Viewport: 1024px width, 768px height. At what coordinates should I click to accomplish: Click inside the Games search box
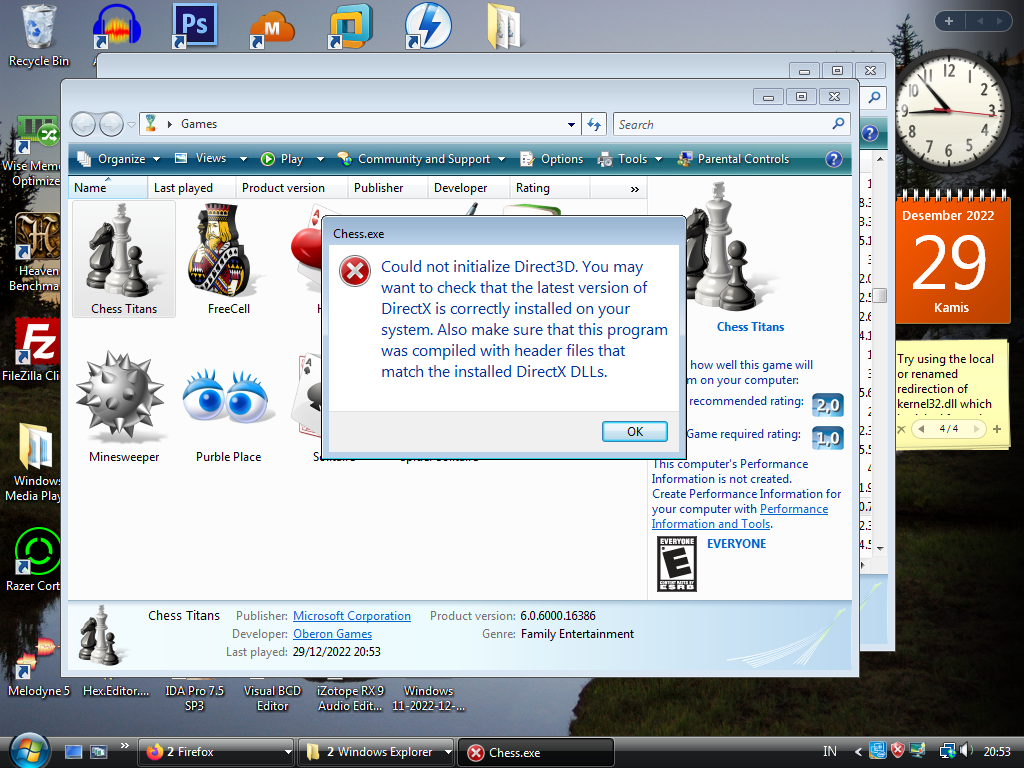(720, 125)
